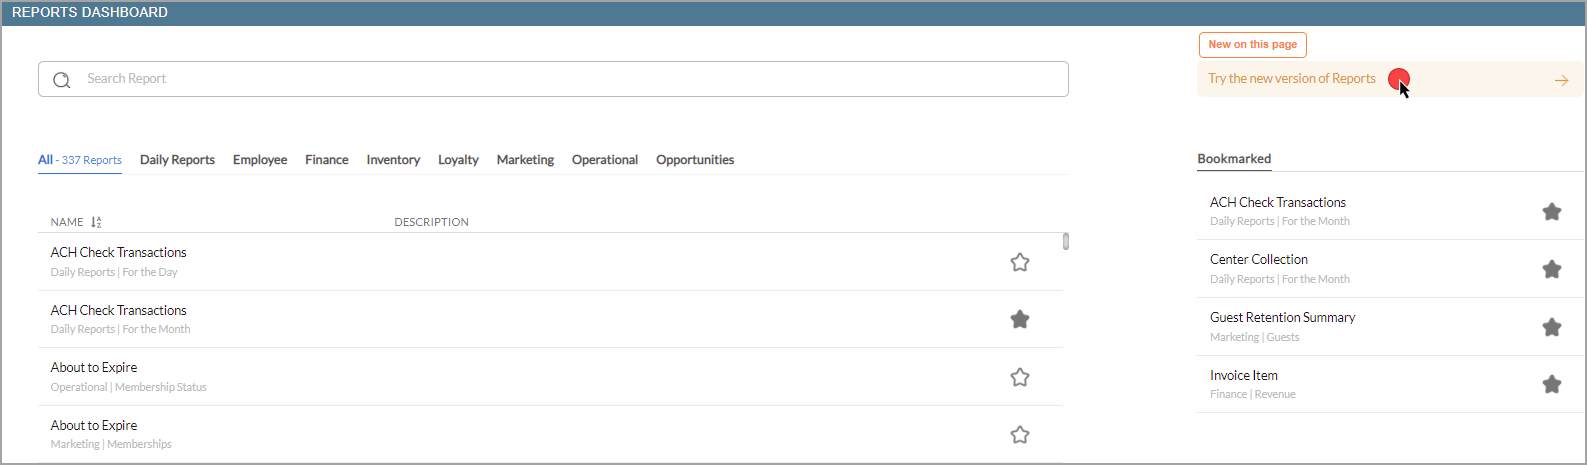Image resolution: width=1587 pixels, height=465 pixels.
Task: Focus the Search Report field
Action: (553, 79)
